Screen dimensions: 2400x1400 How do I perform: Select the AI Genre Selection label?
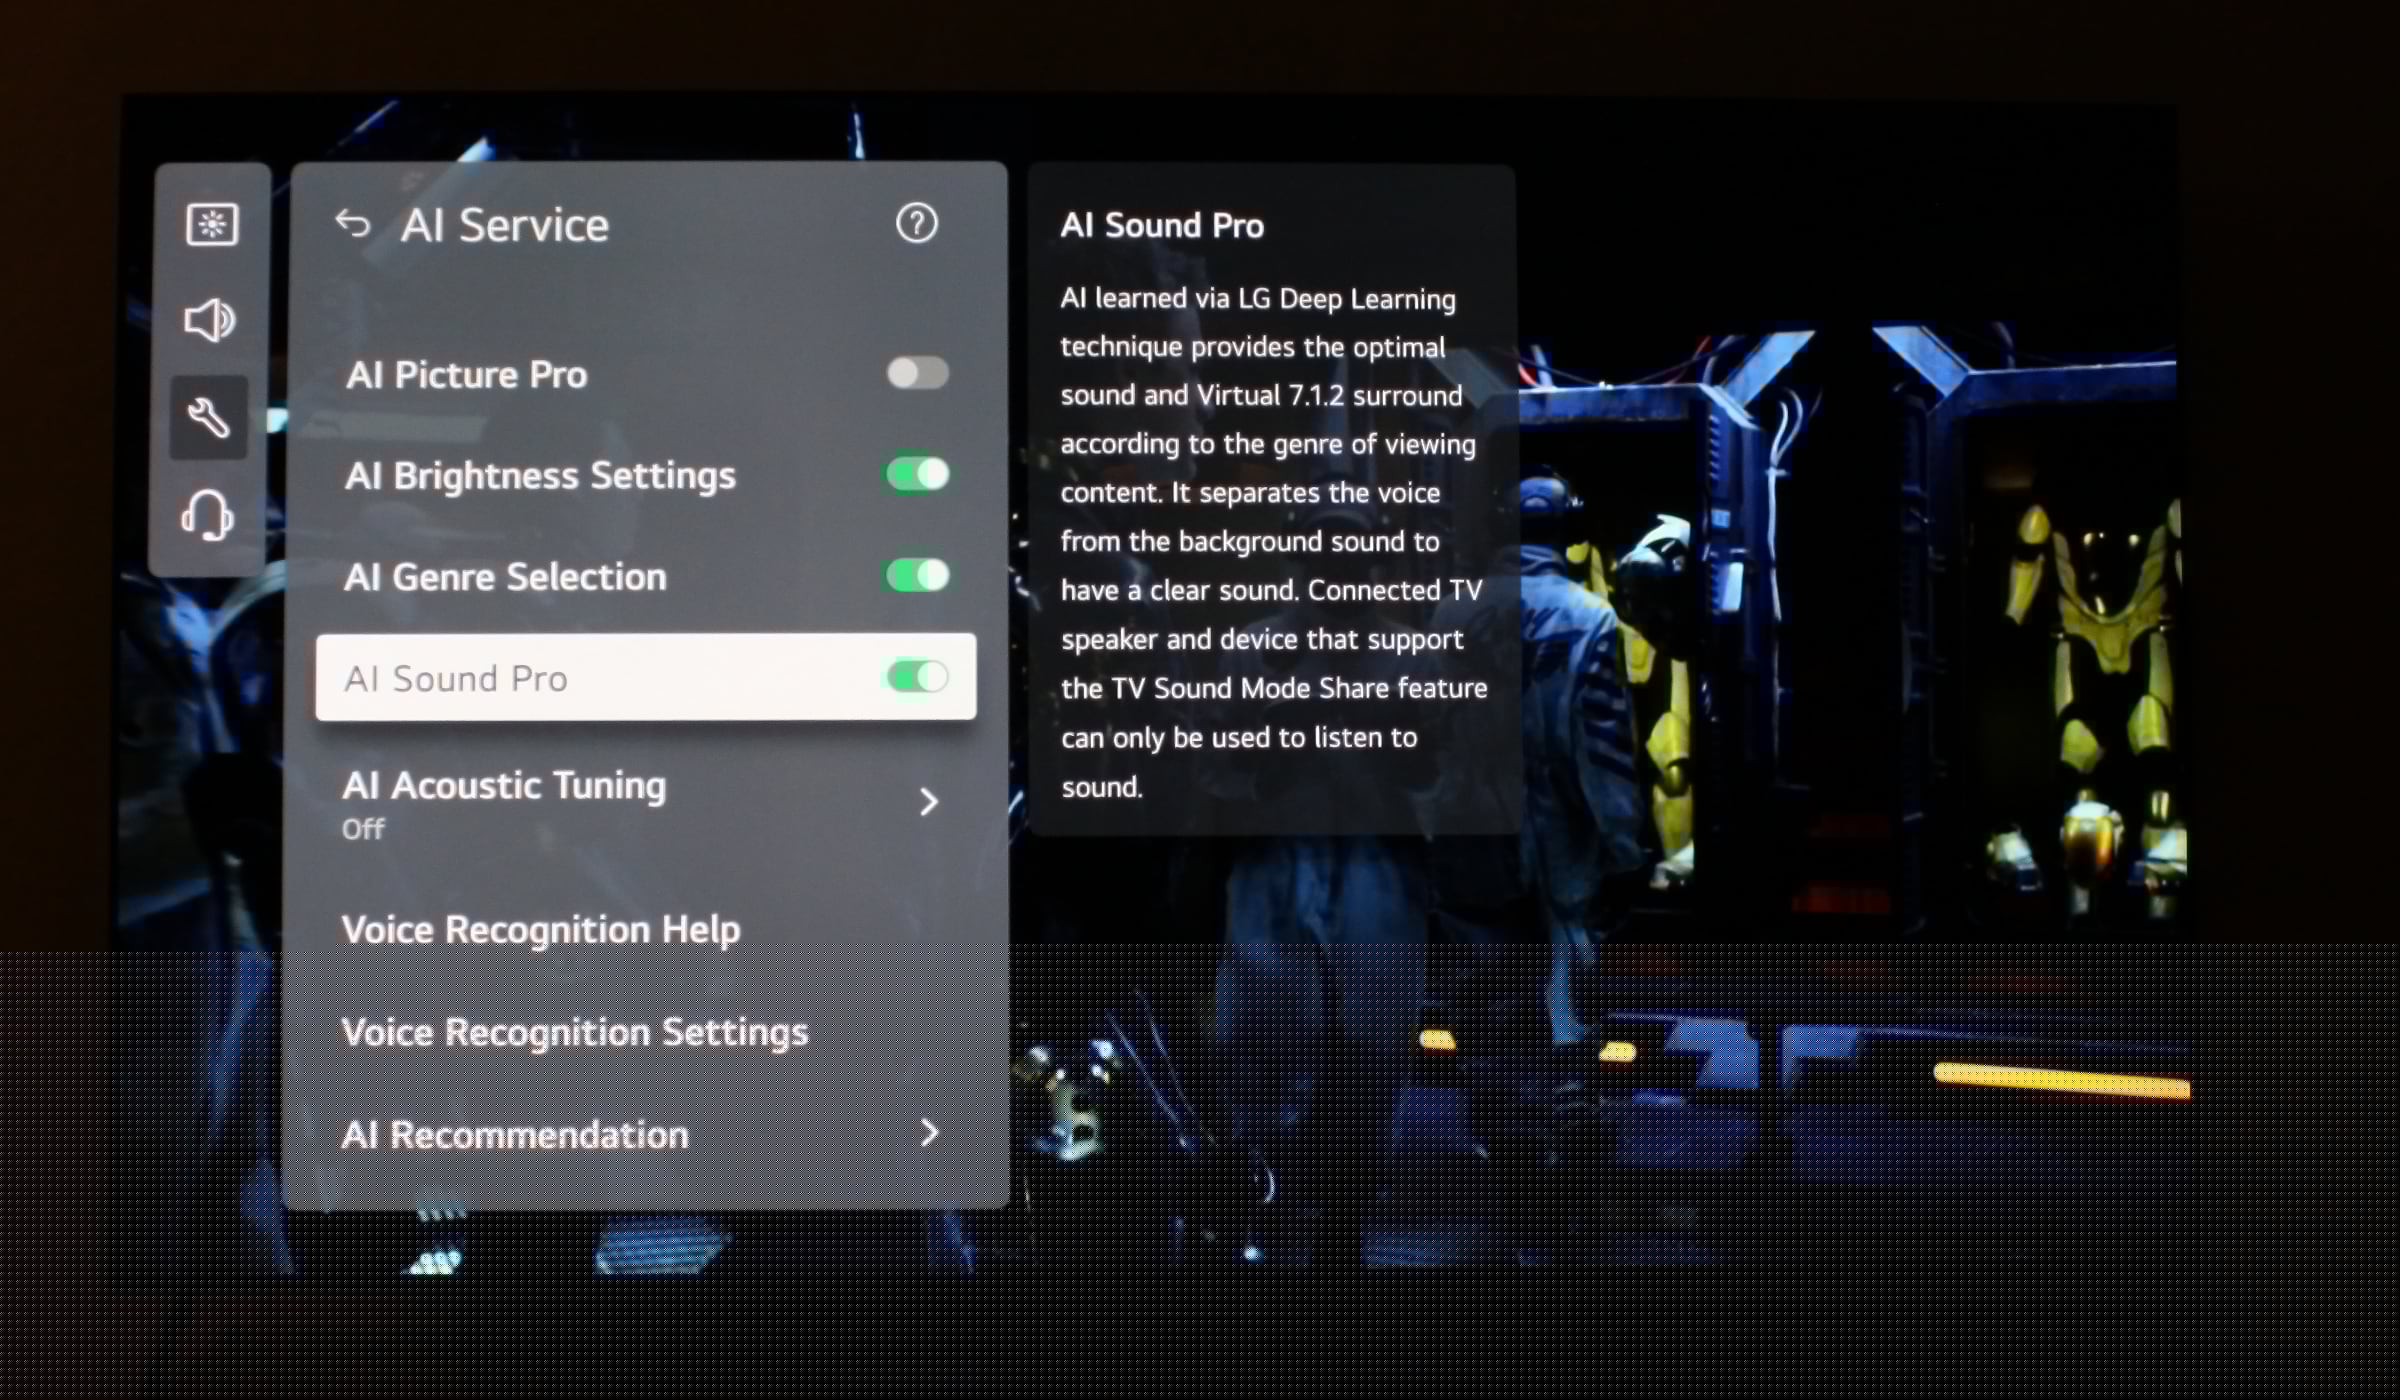click(505, 577)
